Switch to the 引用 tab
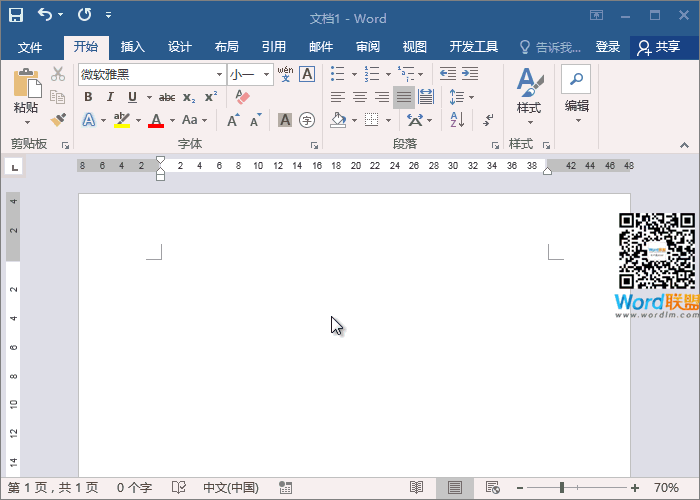Viewport: 700px width, 500px height. (x=273, y=46)
